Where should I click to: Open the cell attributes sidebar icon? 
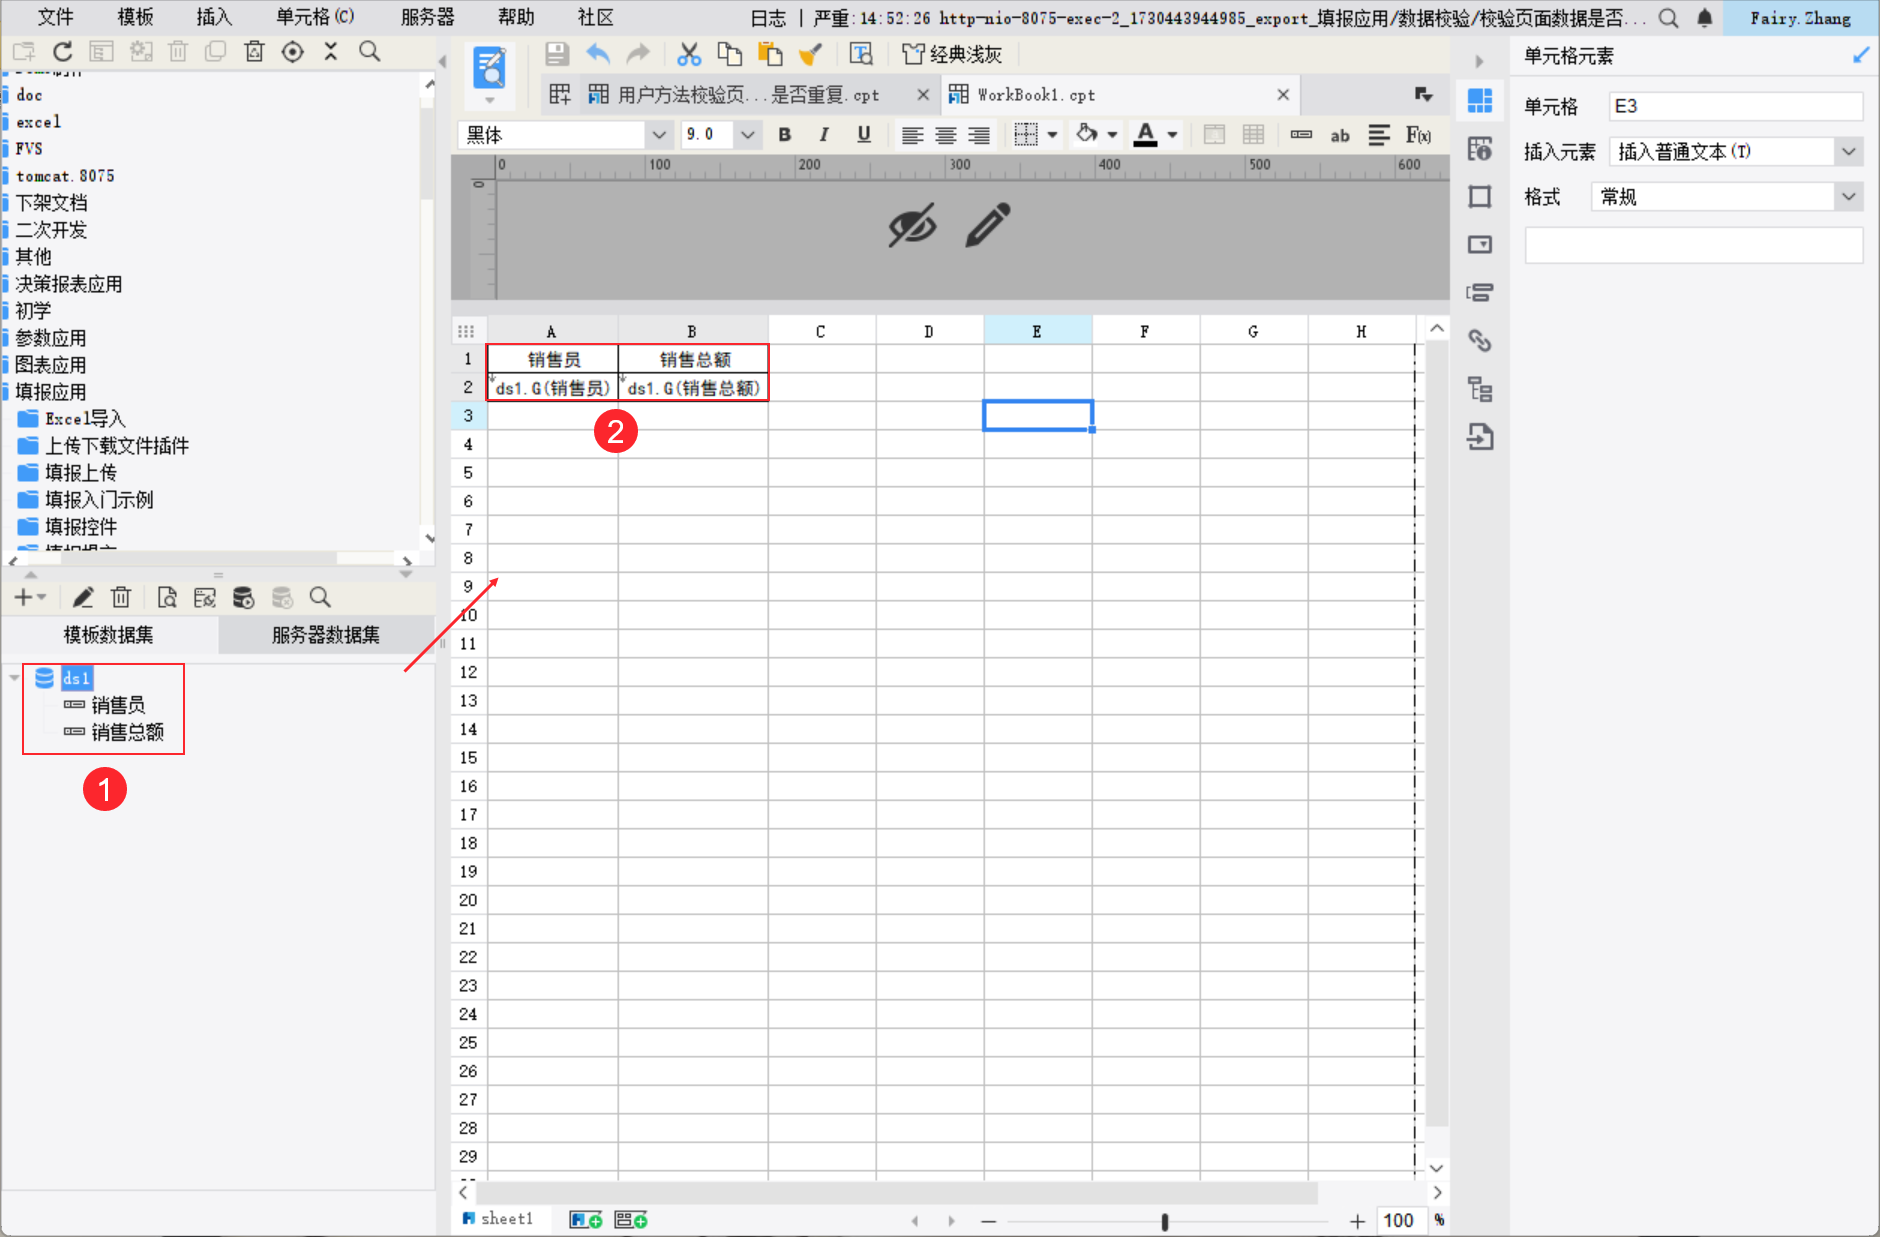tap(1480, 149)
